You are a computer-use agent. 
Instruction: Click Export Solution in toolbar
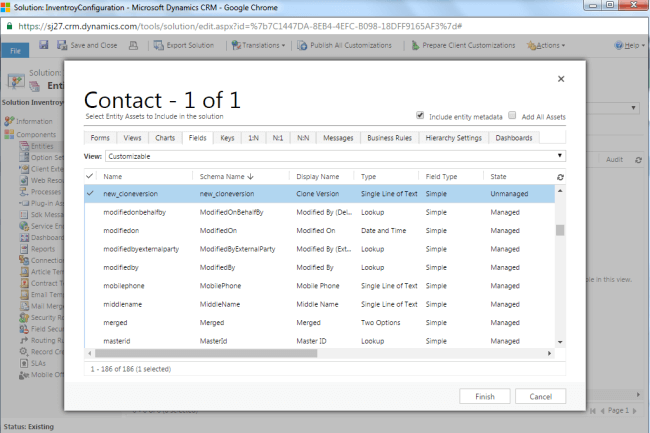coord(184,45)
